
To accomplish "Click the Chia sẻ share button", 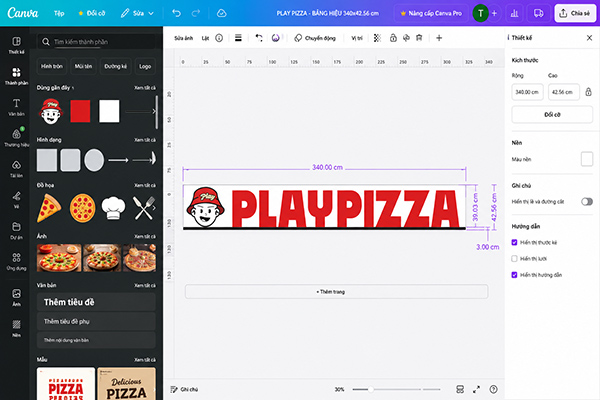I will [575, 13].
